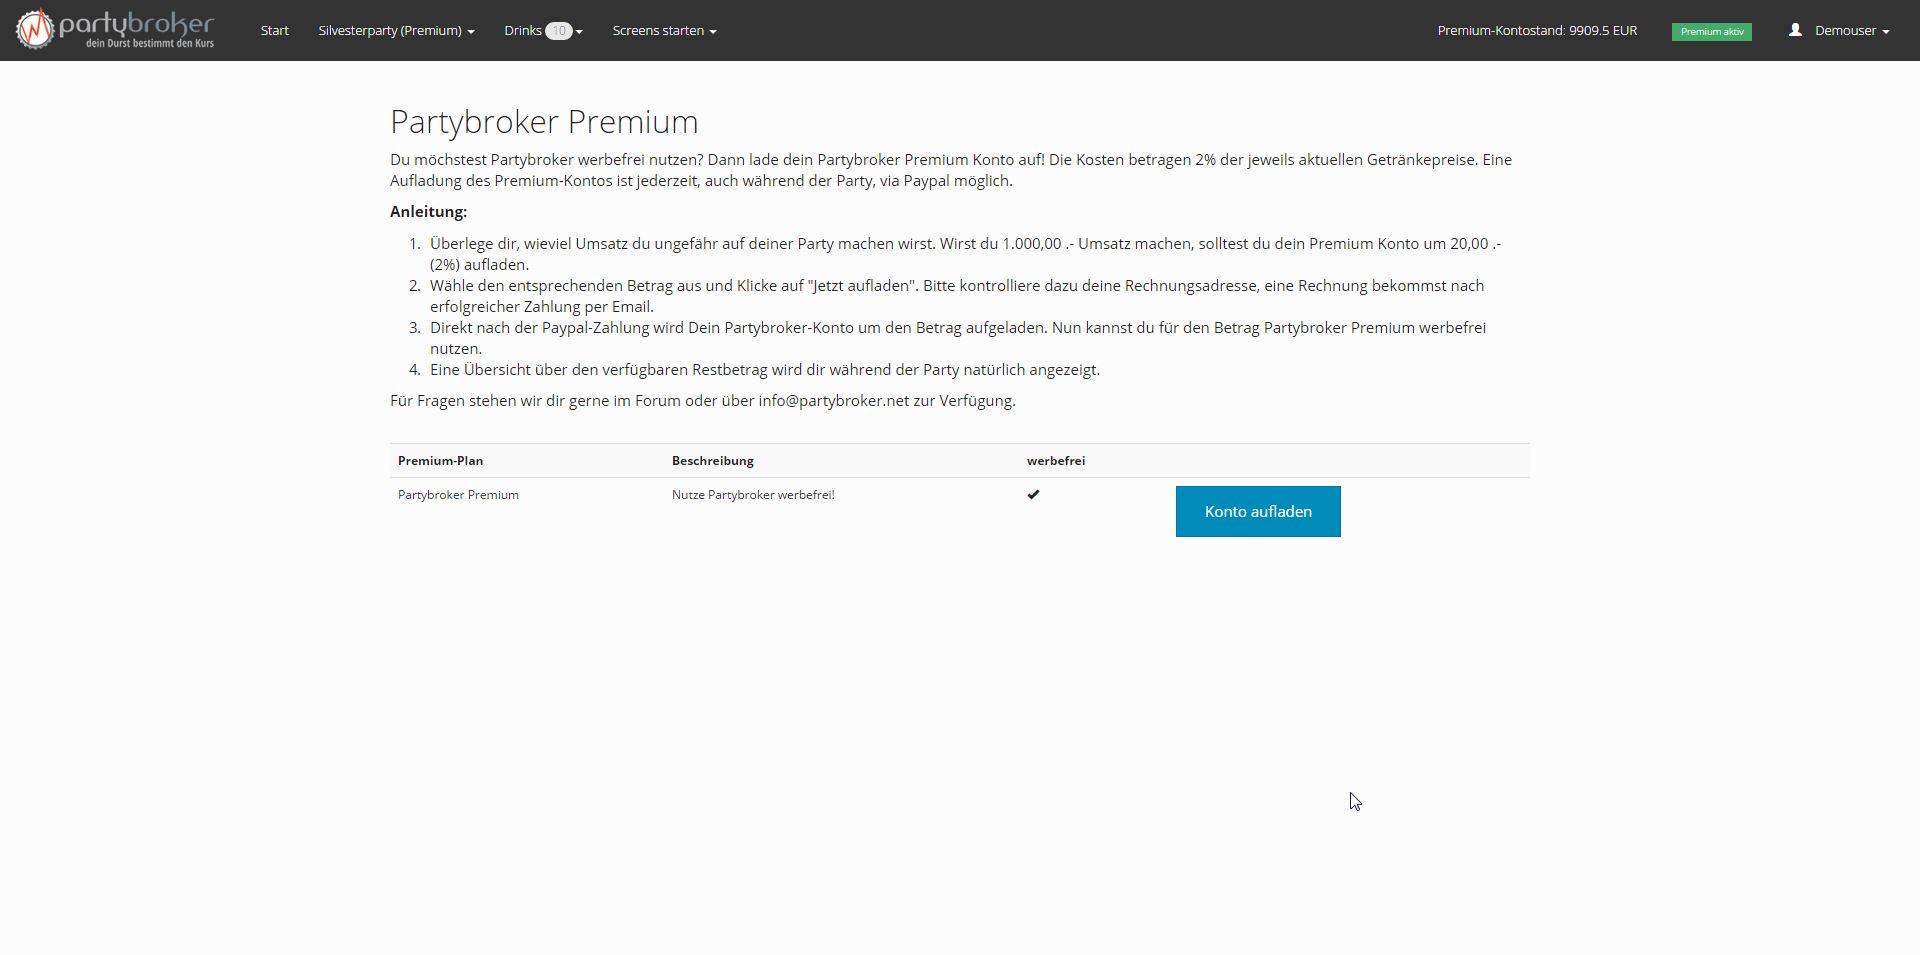Screen dimensions: 1920x955
Task: Click the werbefrei column header
Action: (x=1056, y=461)
